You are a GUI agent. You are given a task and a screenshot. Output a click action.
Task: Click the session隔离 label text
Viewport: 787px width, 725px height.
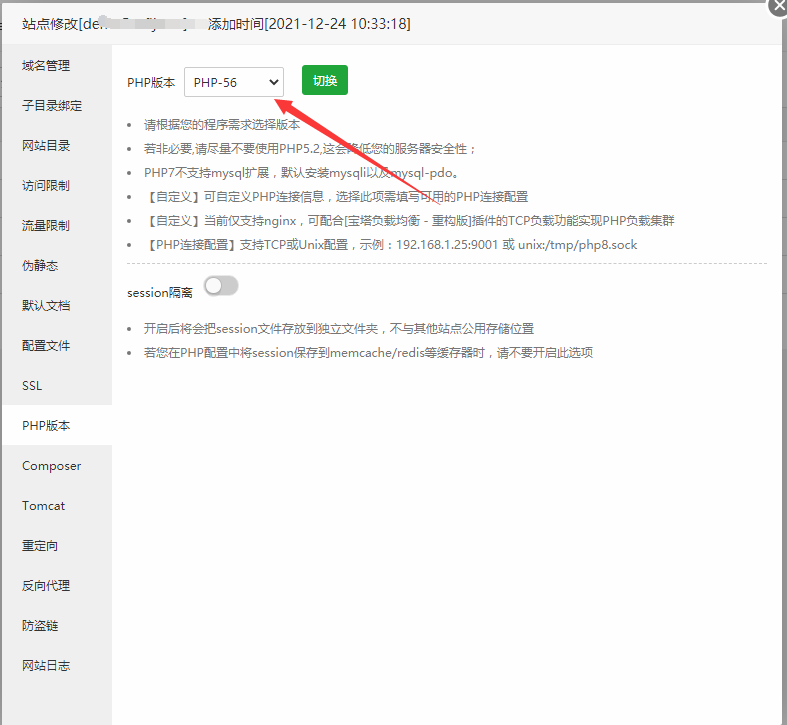160,293
